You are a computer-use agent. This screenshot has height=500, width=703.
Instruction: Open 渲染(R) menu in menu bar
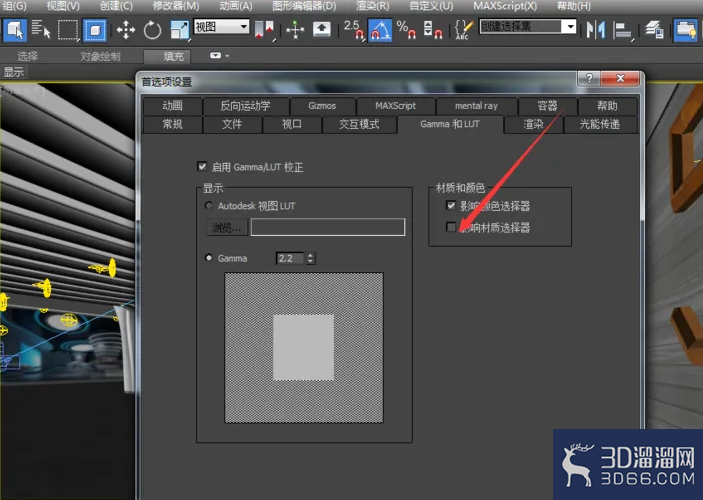(x=373, y=6)
